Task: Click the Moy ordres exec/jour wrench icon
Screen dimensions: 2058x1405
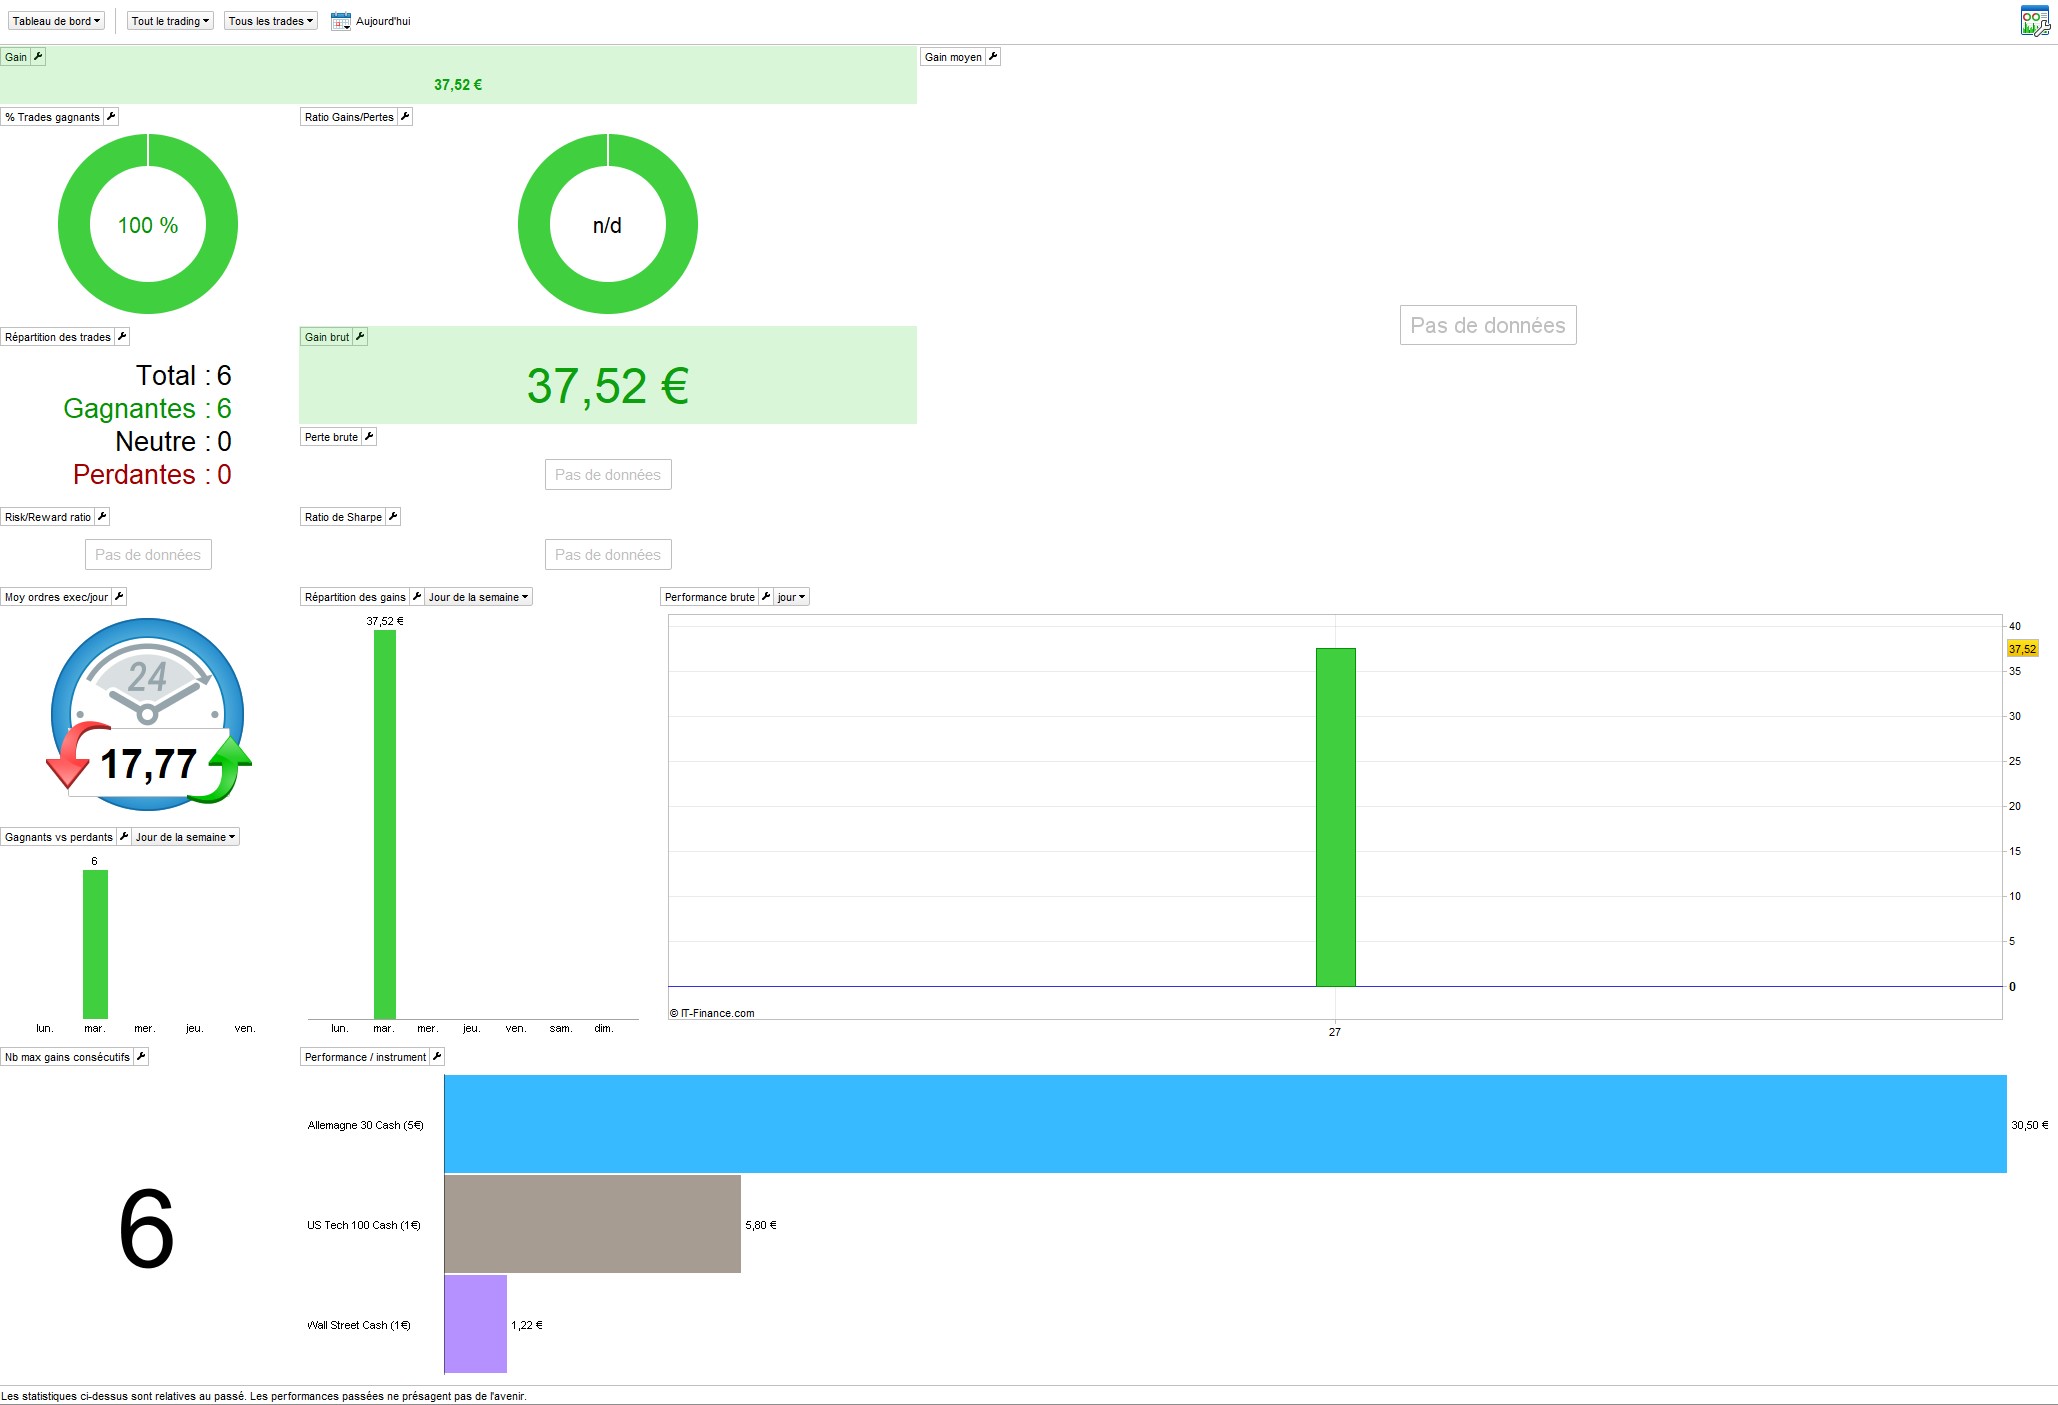Action: tap(119, 597)
